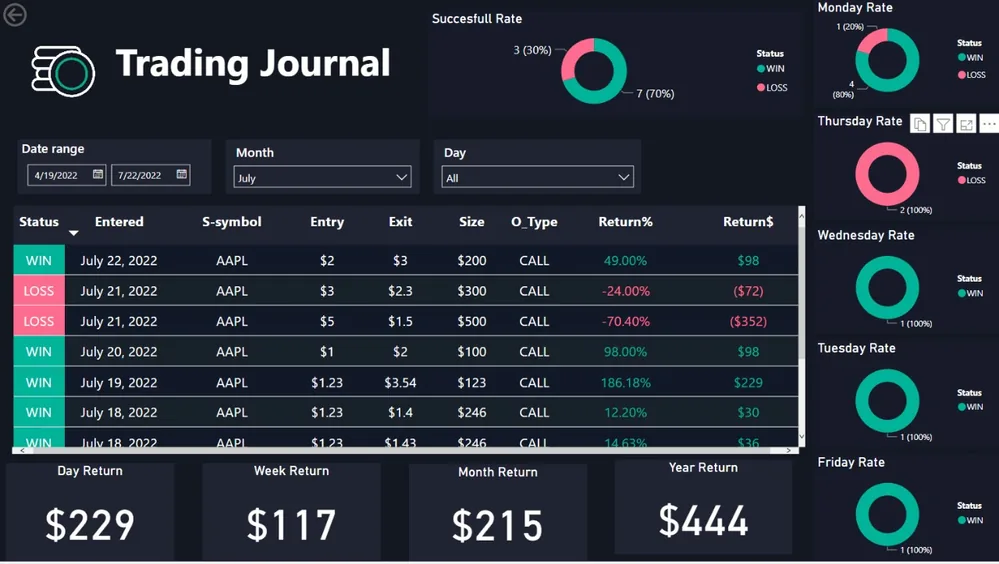Click the Month Return $215 card
The image size is (999, 564).
point(498,511)
